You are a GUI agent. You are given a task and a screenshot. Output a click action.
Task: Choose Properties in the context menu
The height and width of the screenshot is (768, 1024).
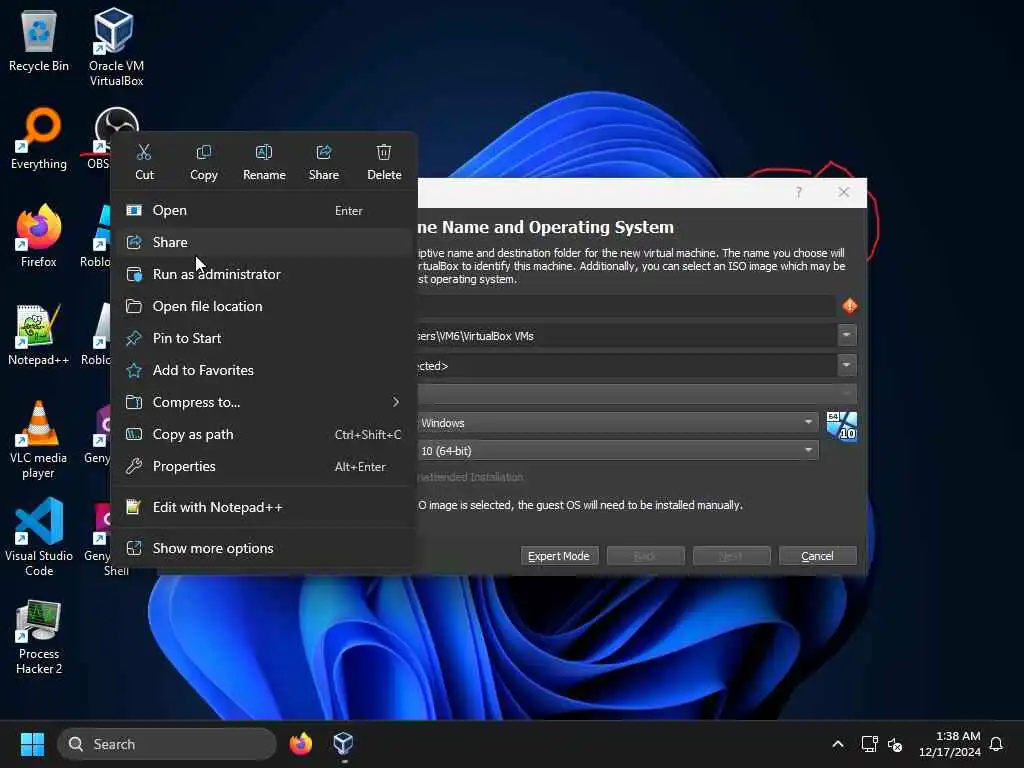264,466
